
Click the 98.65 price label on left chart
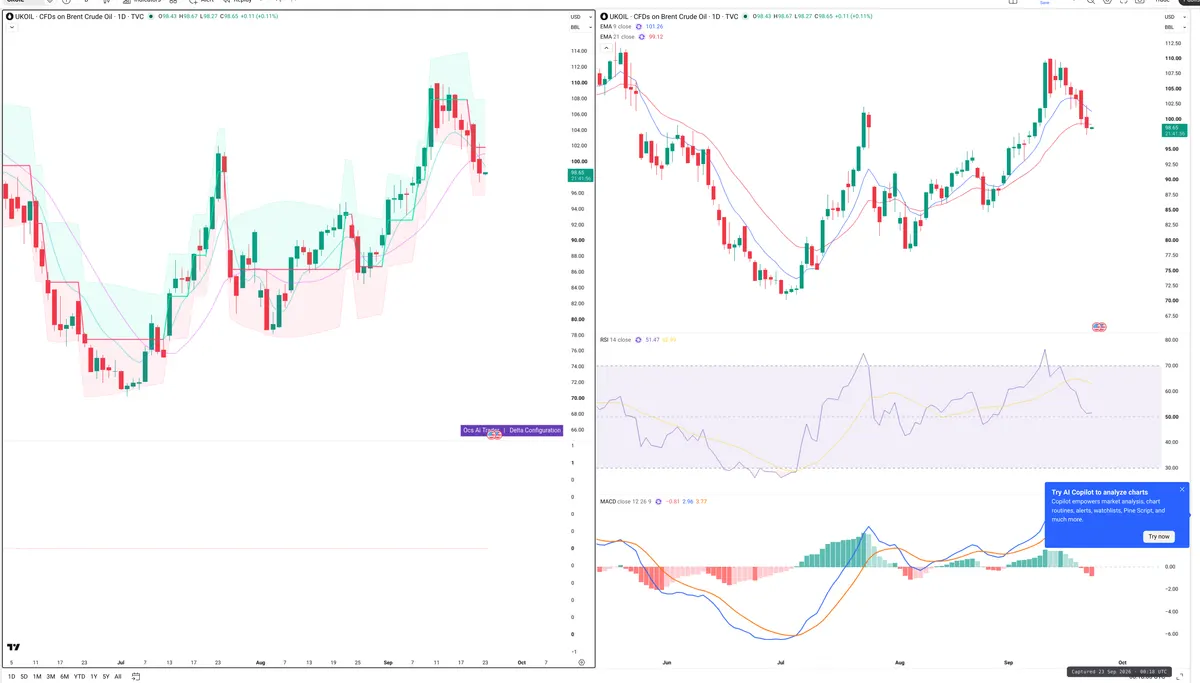coord(578,174)
